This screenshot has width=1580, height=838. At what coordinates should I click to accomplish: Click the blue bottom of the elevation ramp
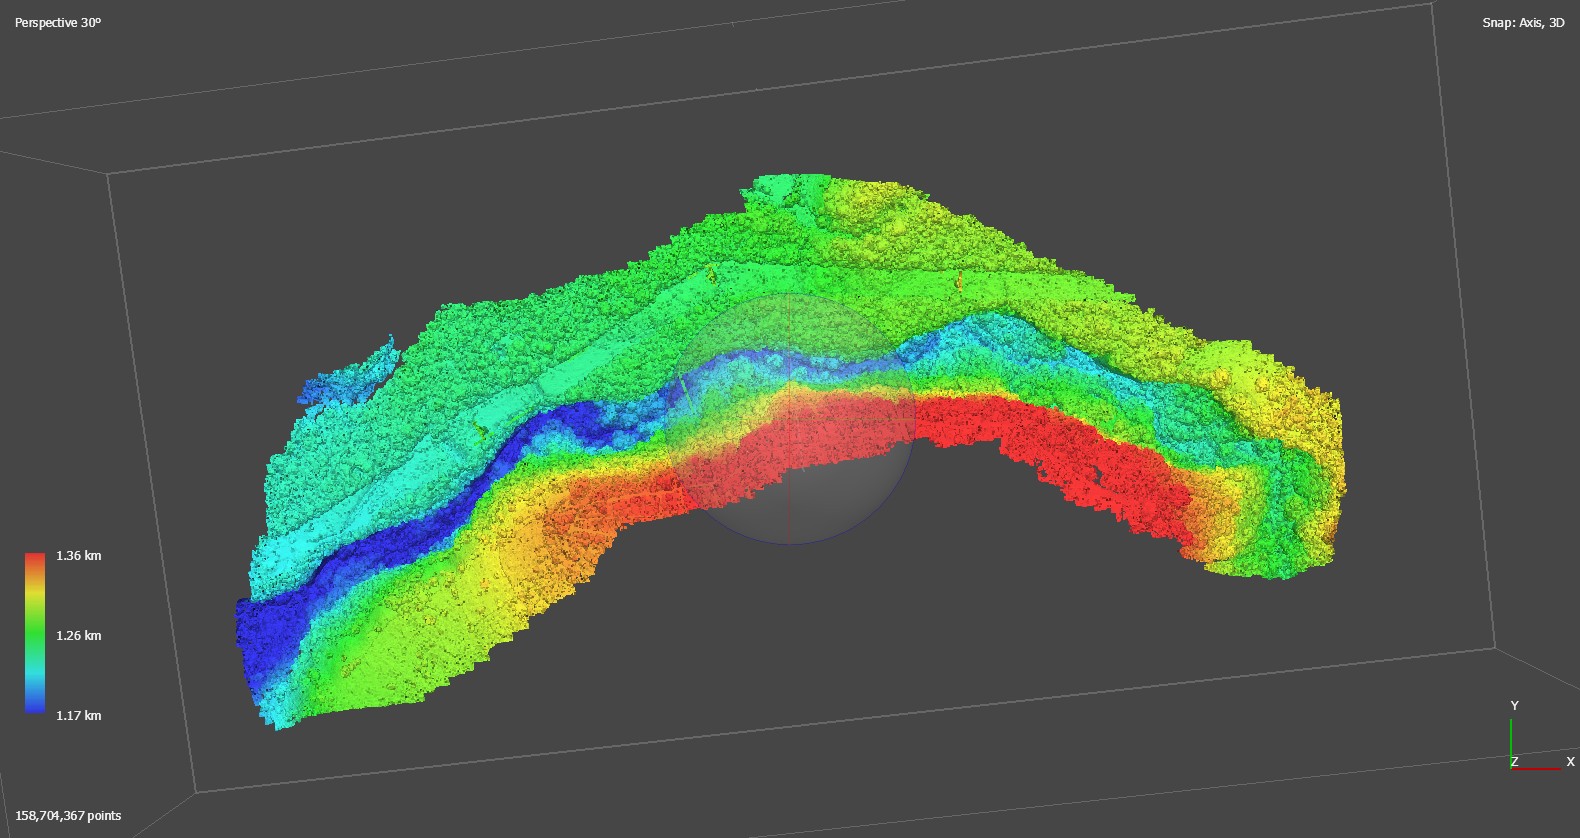tap(35, 704)
